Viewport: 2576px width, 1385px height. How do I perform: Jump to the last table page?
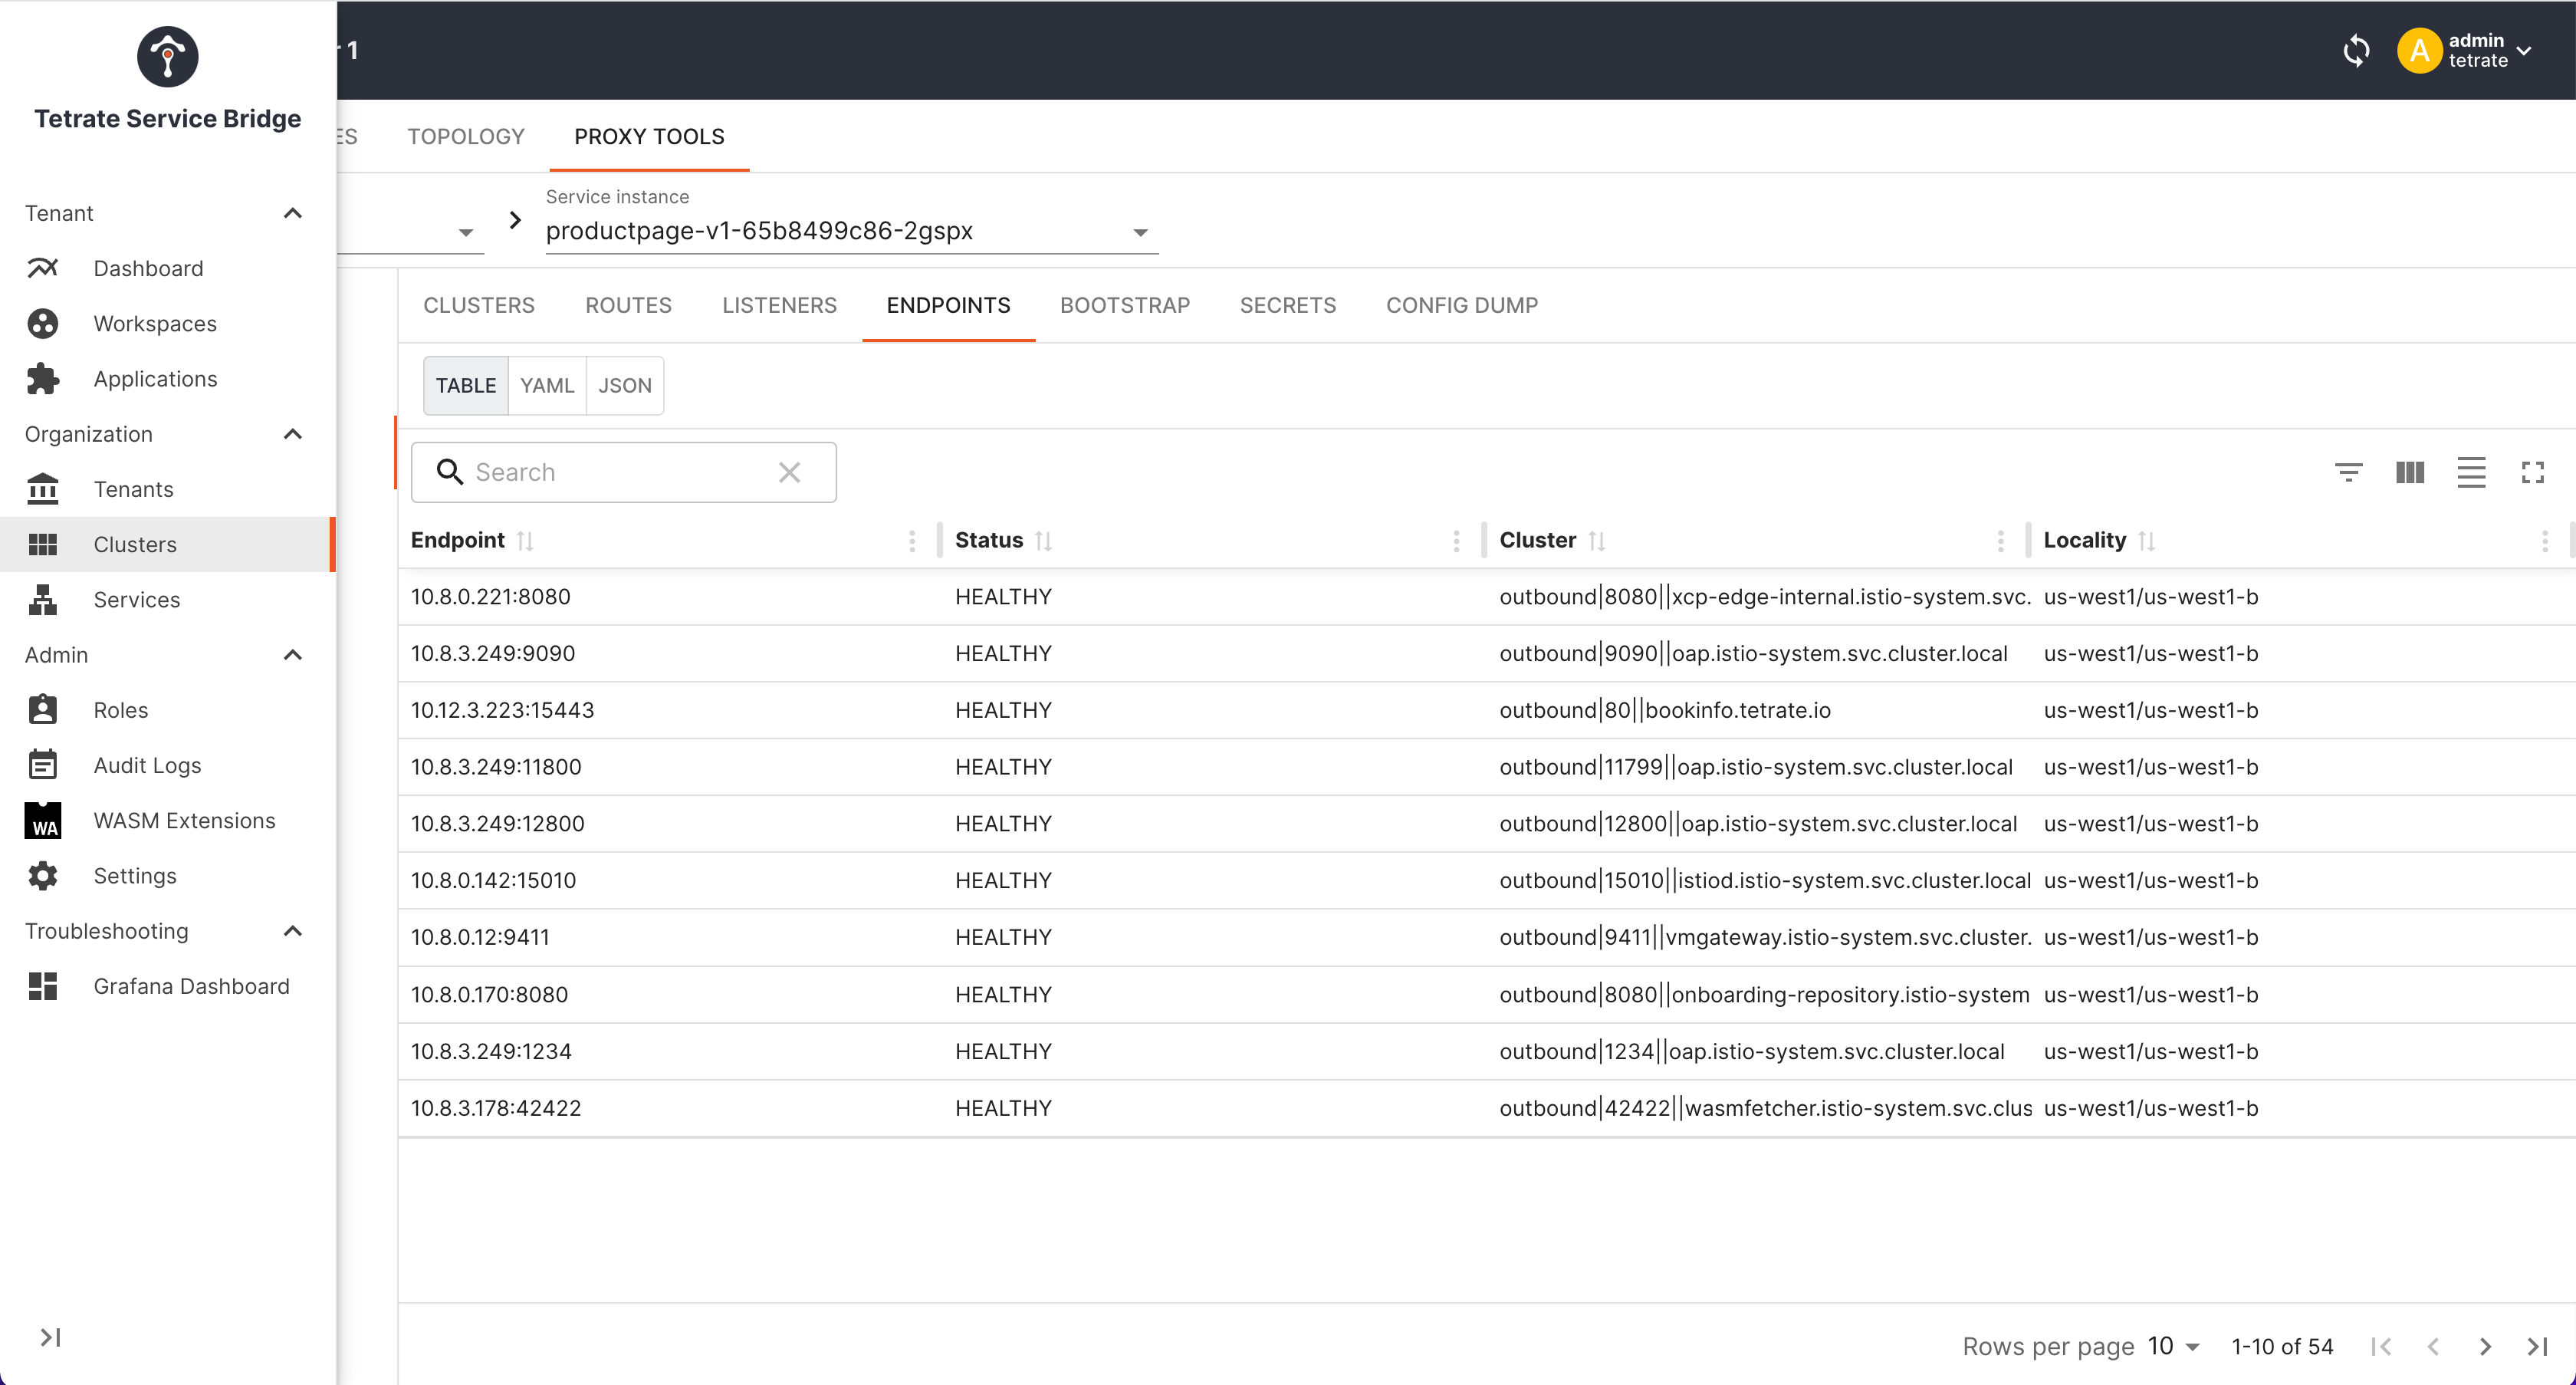(x=2537, y=1347)
